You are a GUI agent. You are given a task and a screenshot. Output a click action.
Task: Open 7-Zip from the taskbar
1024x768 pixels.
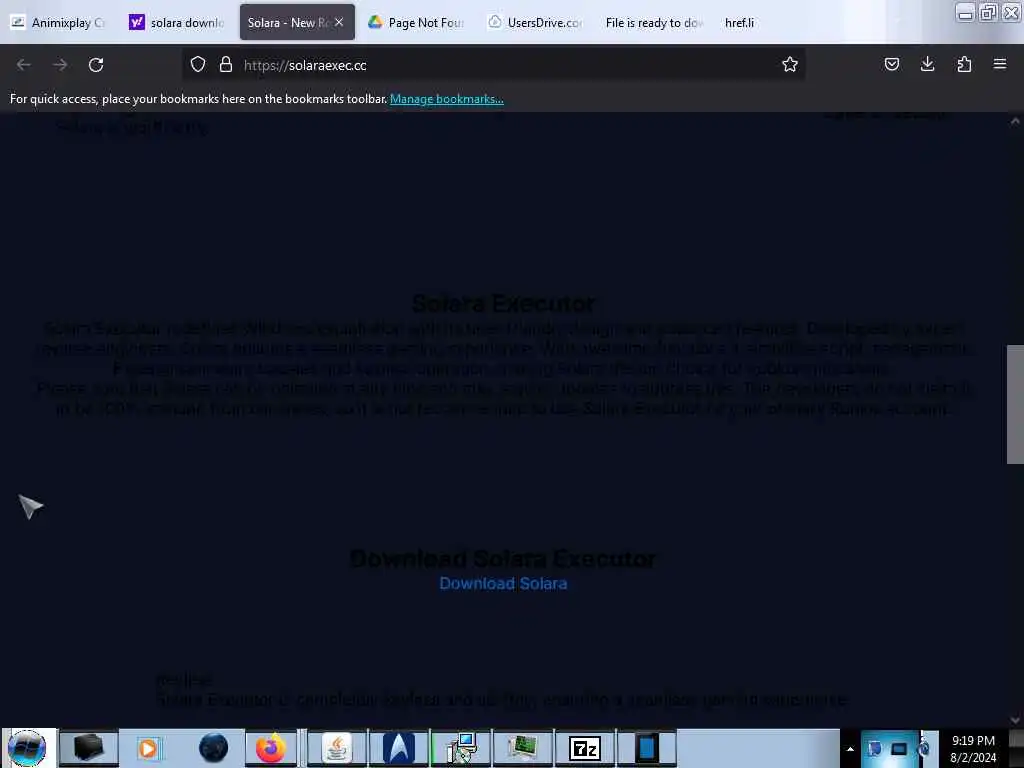pyautogui.click(x=584, y=748)
